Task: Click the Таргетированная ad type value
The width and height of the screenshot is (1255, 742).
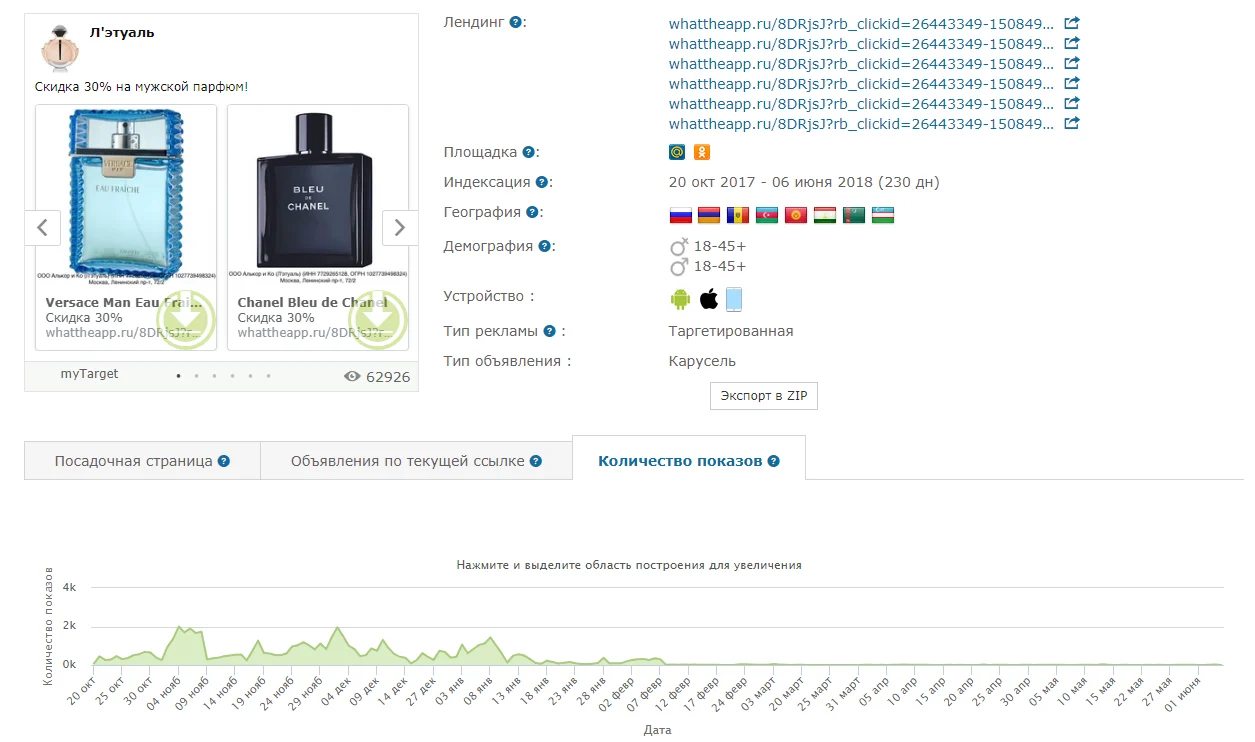Action: pos(731,331)
